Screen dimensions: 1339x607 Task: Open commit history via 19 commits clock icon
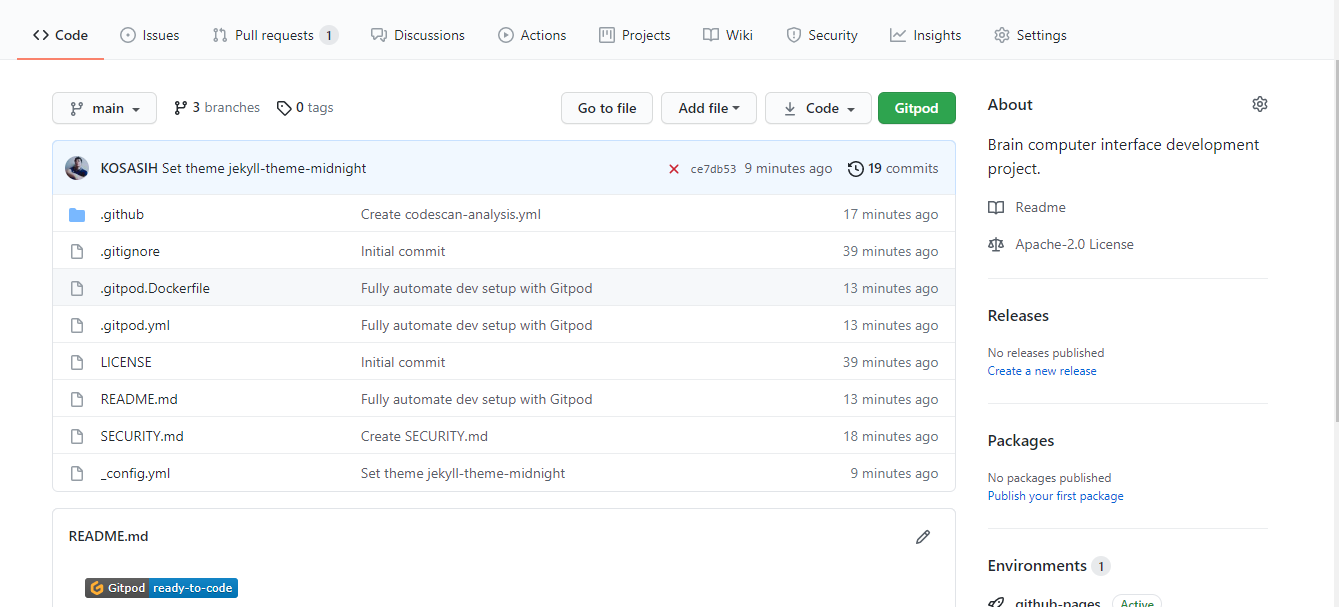(855, 169)
